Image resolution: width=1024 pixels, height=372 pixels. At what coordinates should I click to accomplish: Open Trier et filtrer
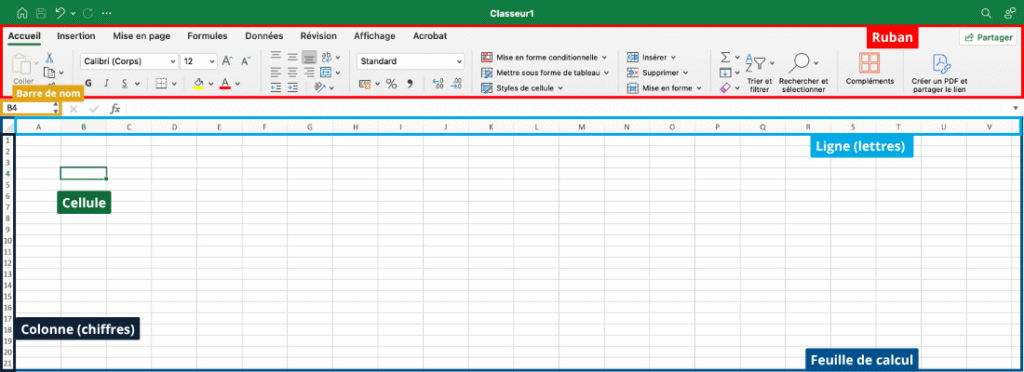tap(759, 73)
